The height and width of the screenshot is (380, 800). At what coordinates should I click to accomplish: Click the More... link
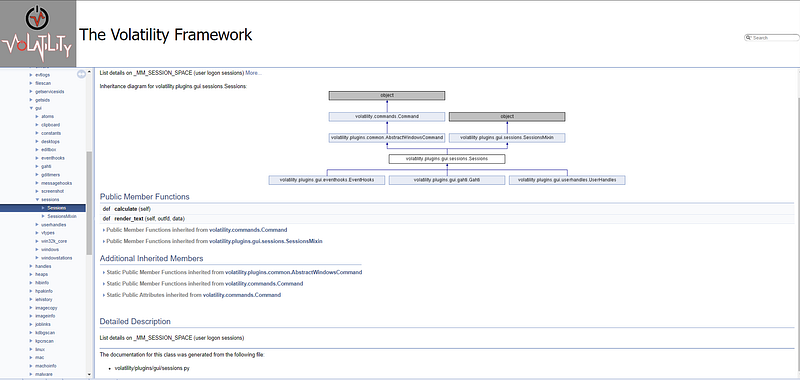(254, 73)
